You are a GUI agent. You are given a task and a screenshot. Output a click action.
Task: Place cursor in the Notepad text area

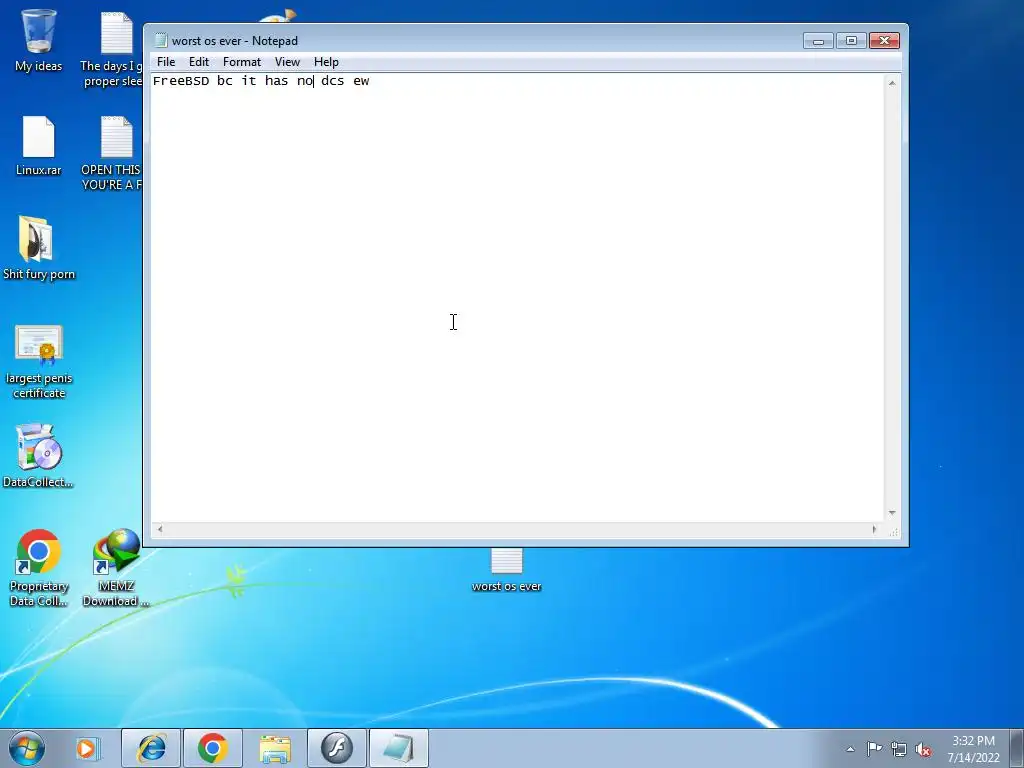517,297
